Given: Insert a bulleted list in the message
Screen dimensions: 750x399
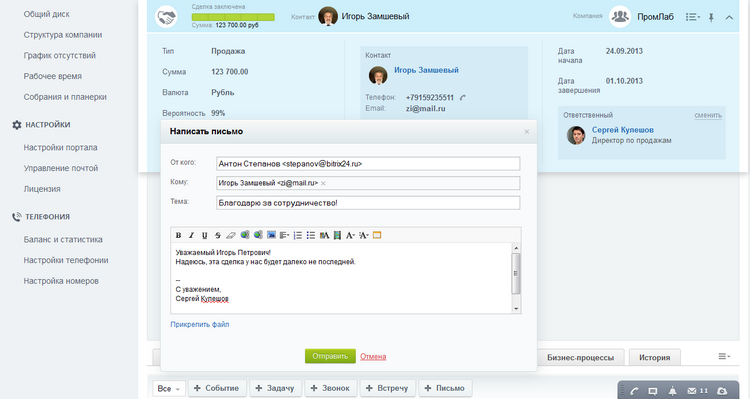Looking at the screenshot, I should (x=311, y=235).
